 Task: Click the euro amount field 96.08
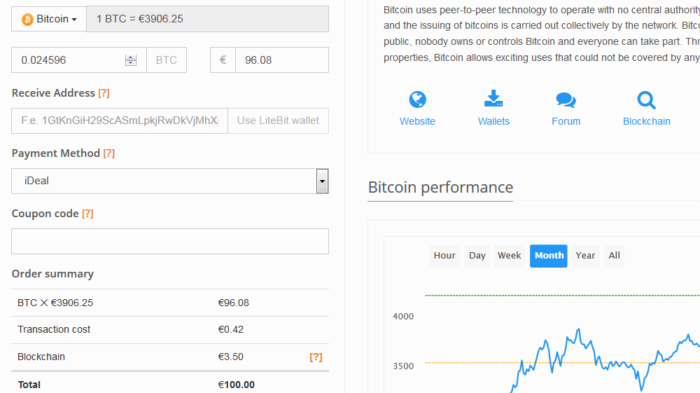(x=282, y=60)
